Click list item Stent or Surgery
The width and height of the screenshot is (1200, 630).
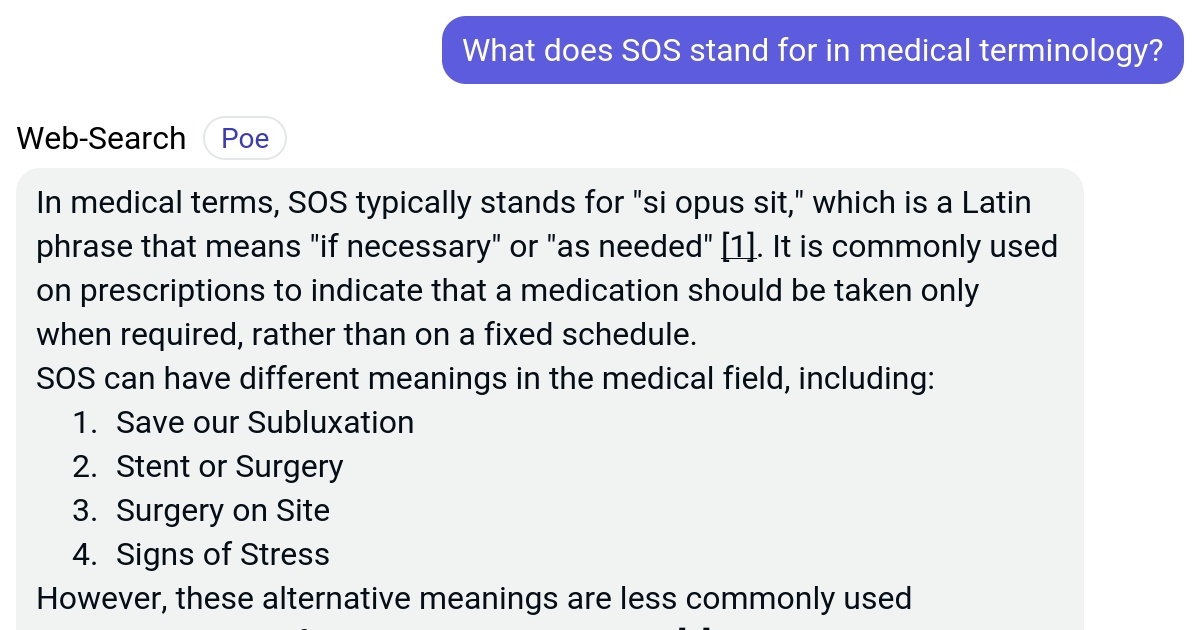point(230,466)
